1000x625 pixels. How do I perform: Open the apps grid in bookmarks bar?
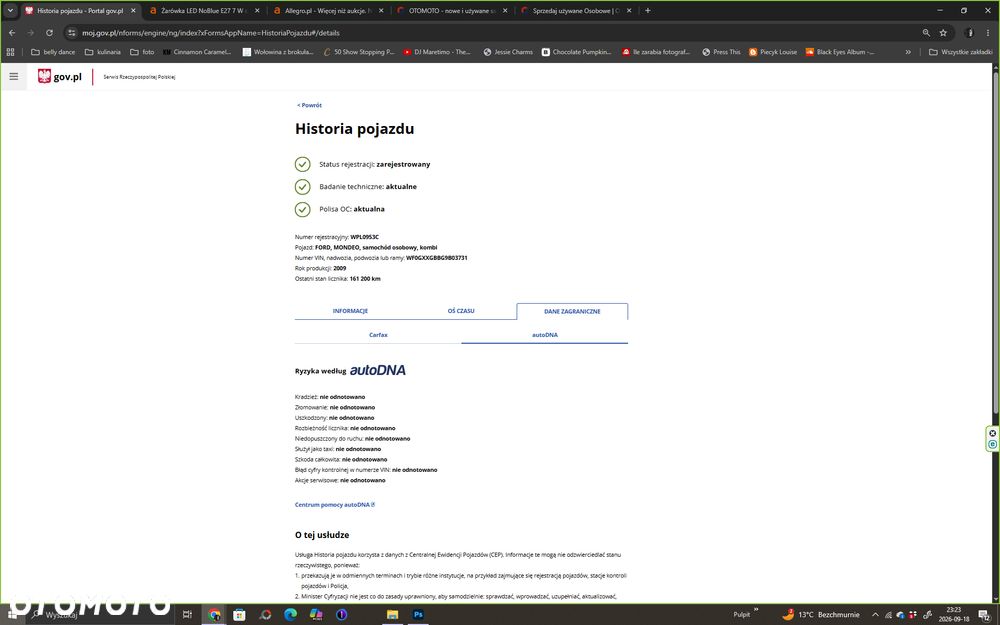tap(10, 52)
